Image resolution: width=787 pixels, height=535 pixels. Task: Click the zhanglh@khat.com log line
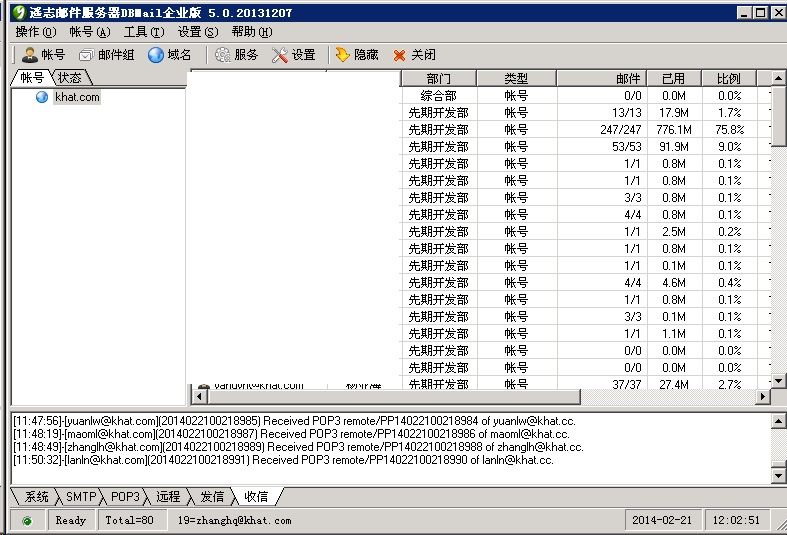298,447
